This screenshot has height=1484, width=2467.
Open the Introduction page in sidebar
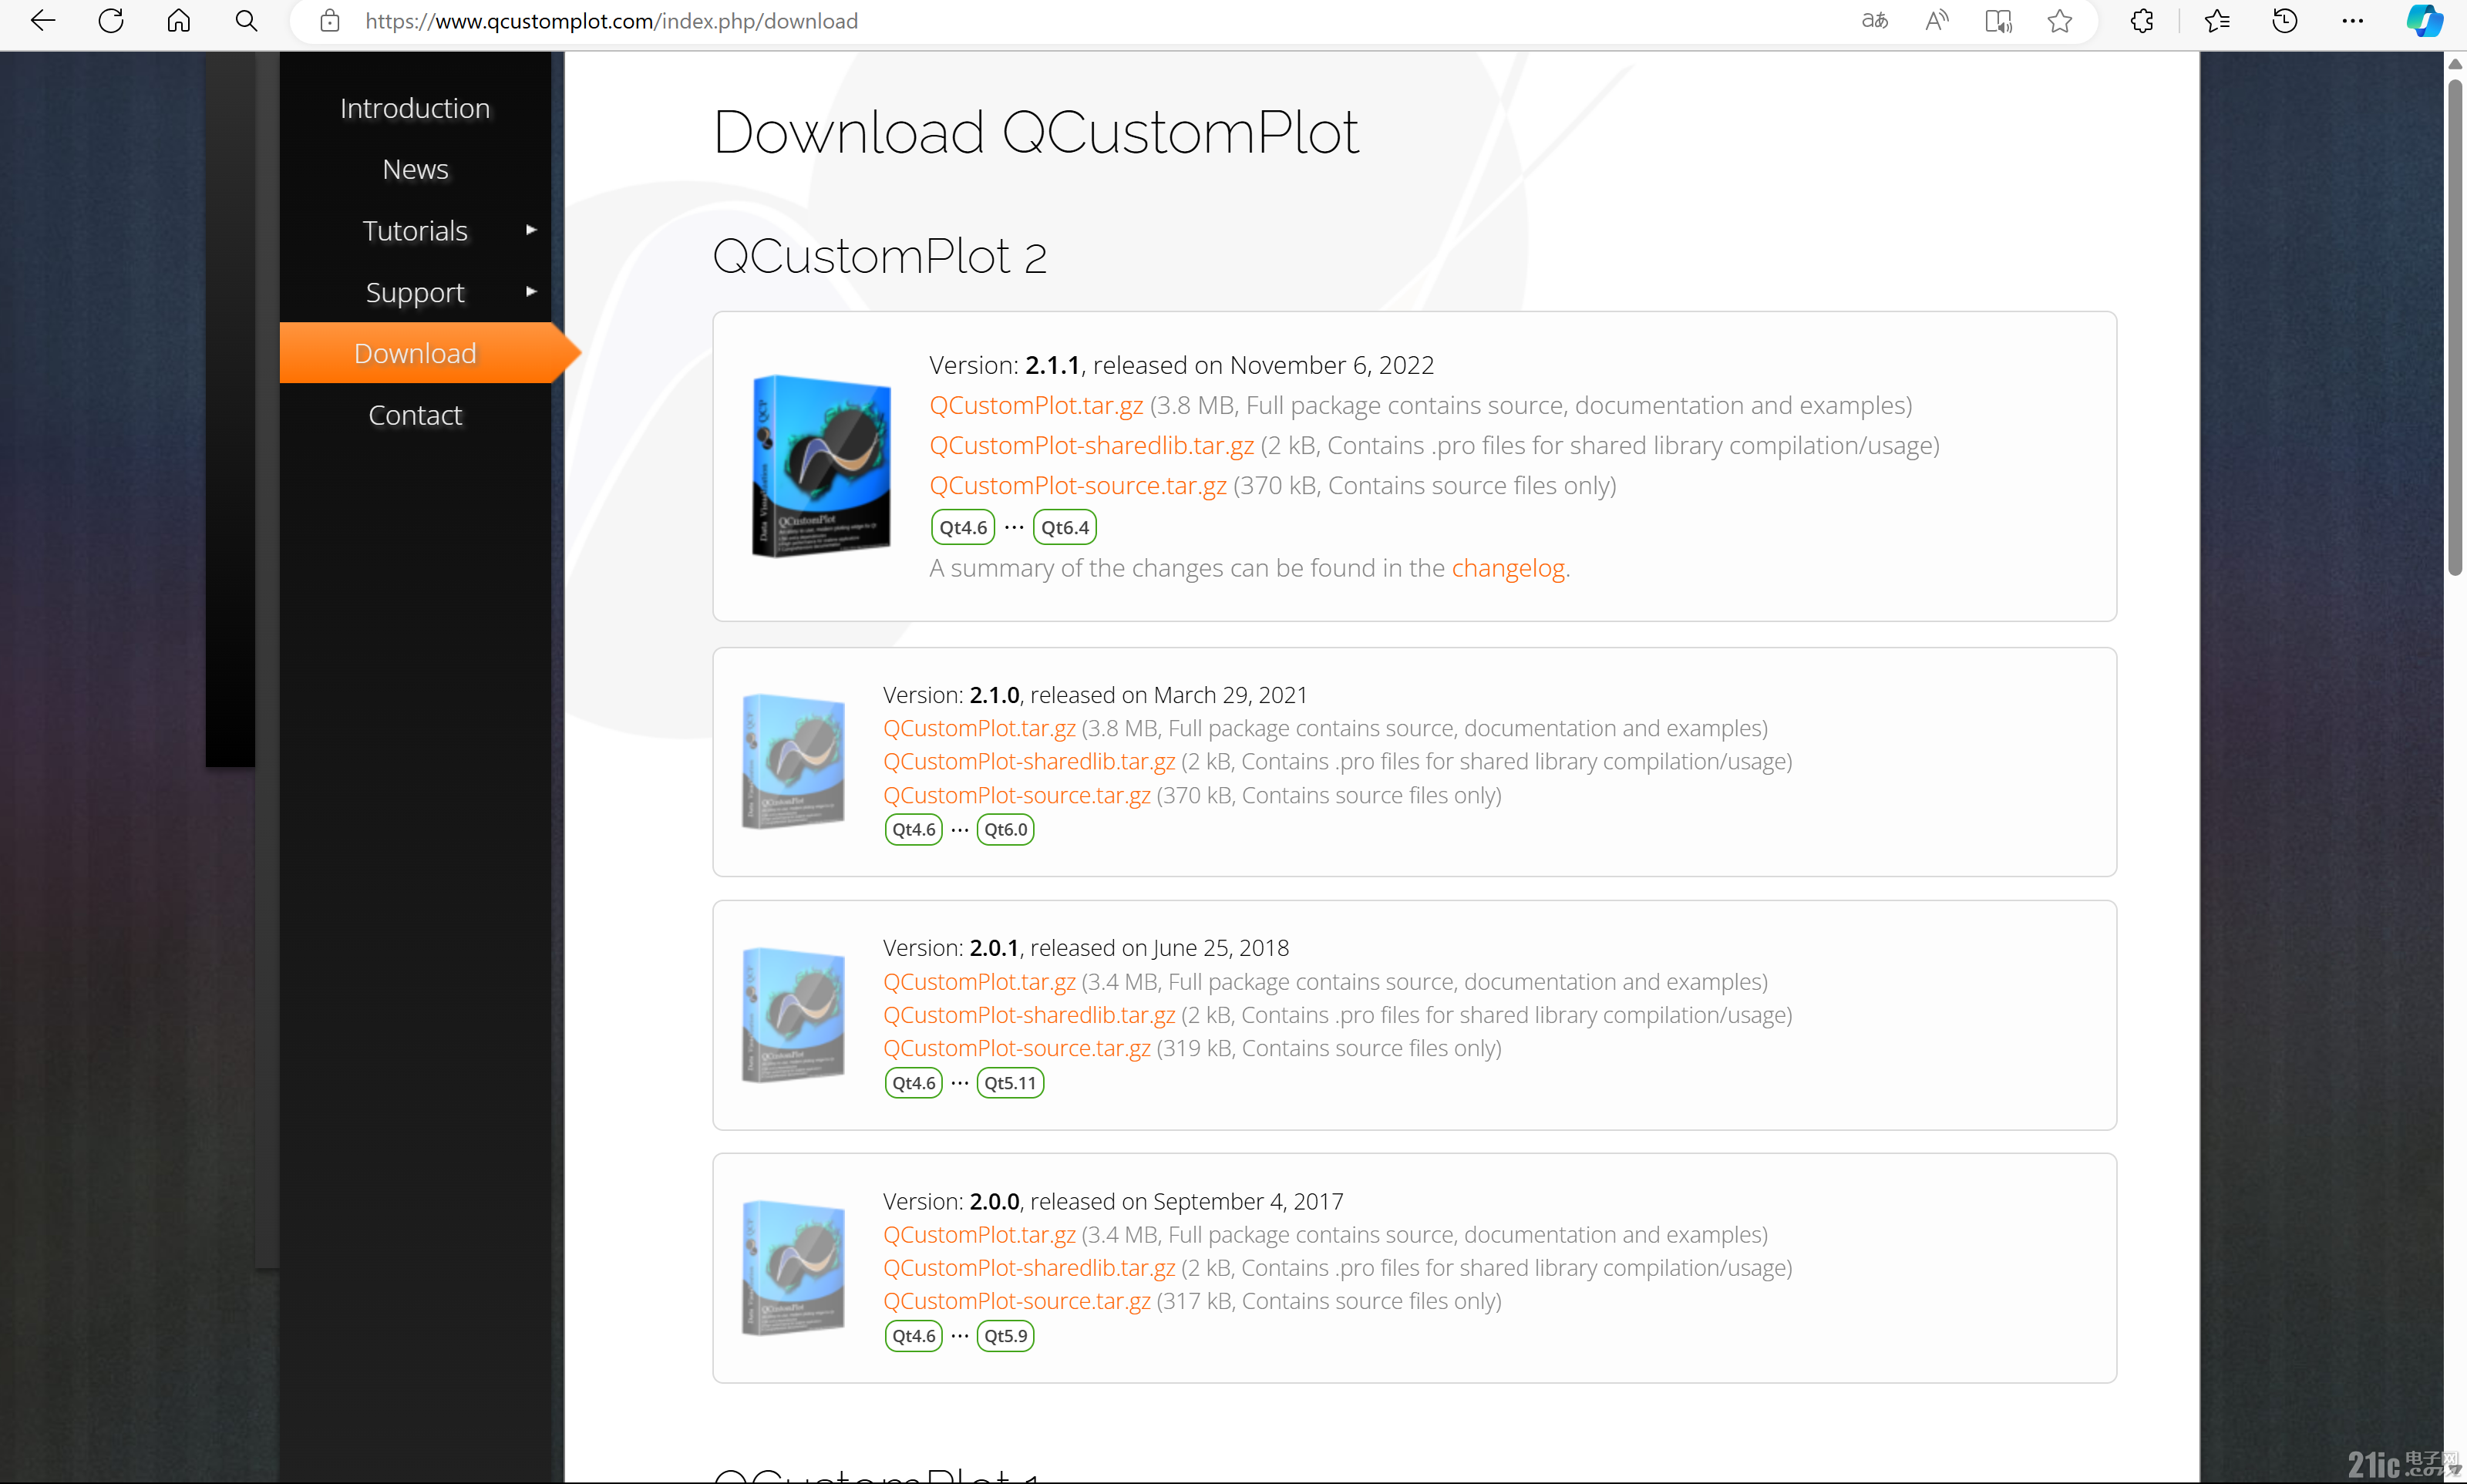click(x=415, y=108)
